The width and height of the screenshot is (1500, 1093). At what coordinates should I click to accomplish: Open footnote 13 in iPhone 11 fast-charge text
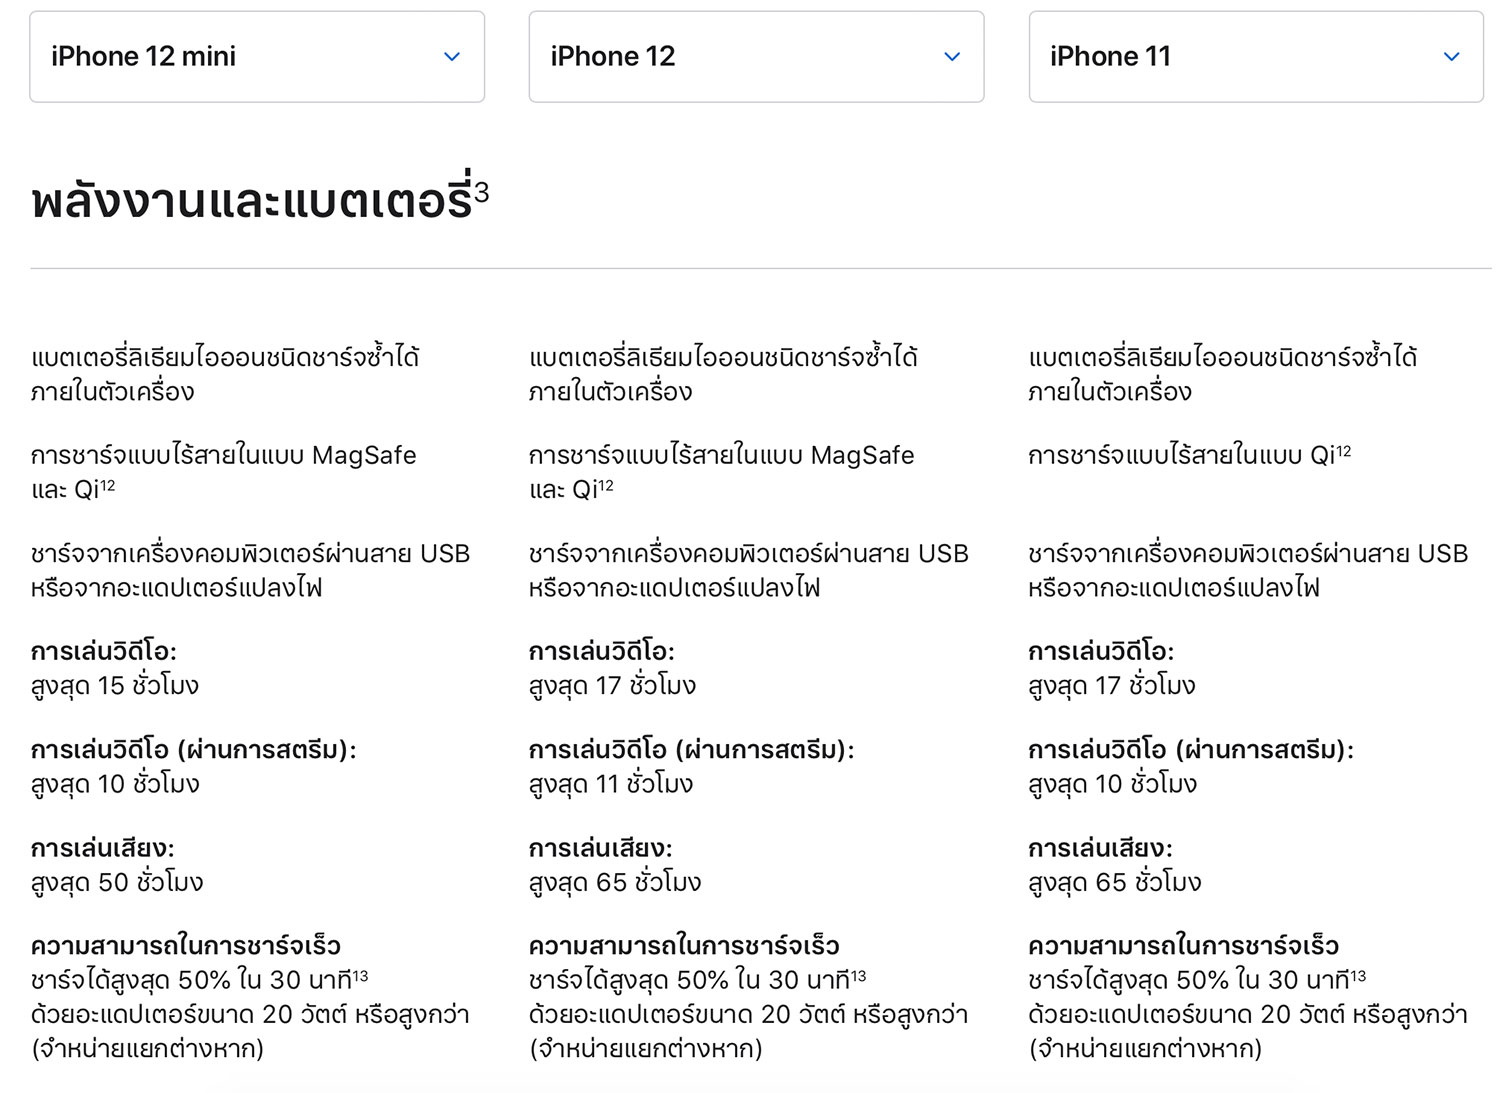(1357, 975)
